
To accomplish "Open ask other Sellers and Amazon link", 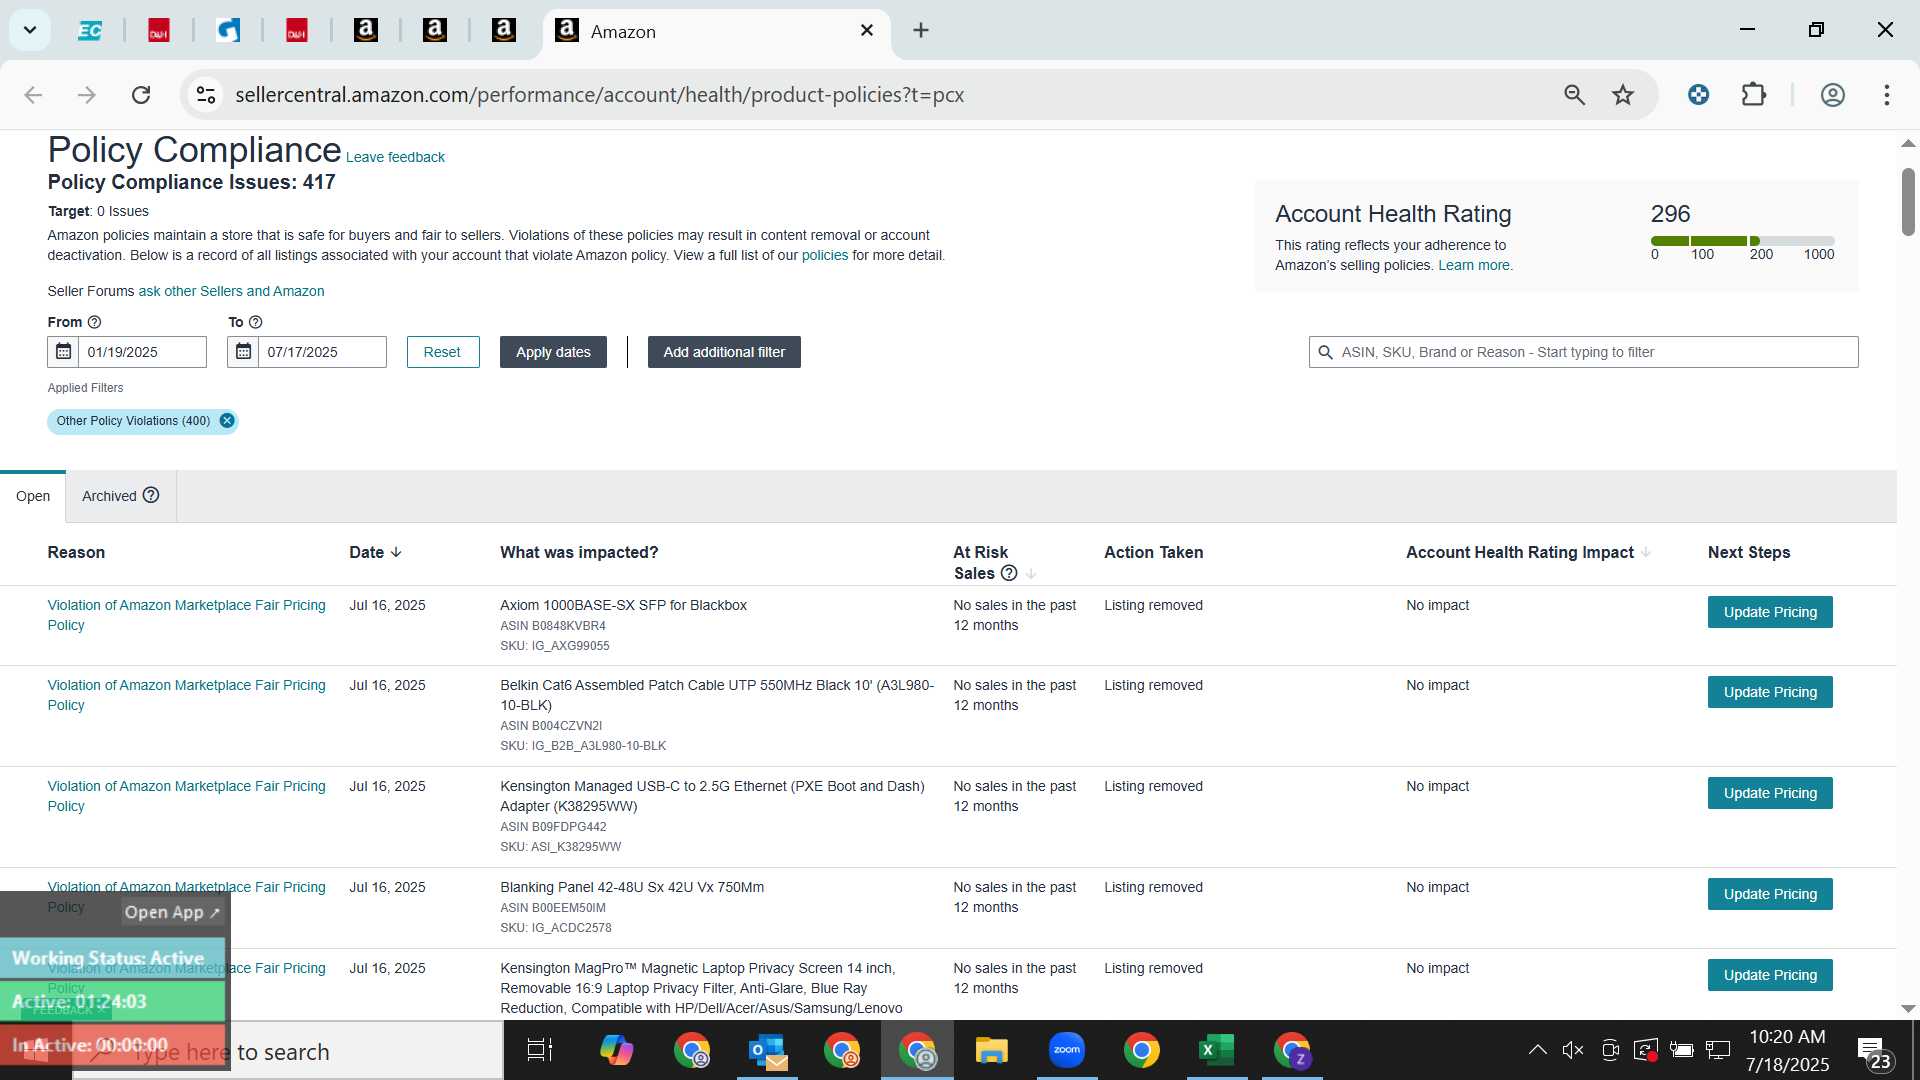I will pyautogui.click(x=231, y=291).
